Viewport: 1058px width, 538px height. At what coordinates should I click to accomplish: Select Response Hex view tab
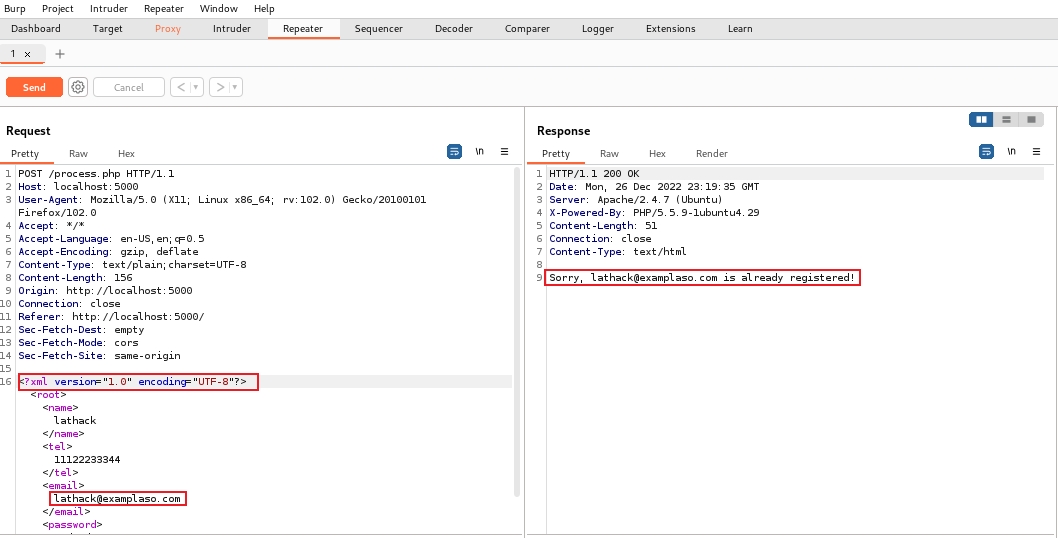point(657,154)
